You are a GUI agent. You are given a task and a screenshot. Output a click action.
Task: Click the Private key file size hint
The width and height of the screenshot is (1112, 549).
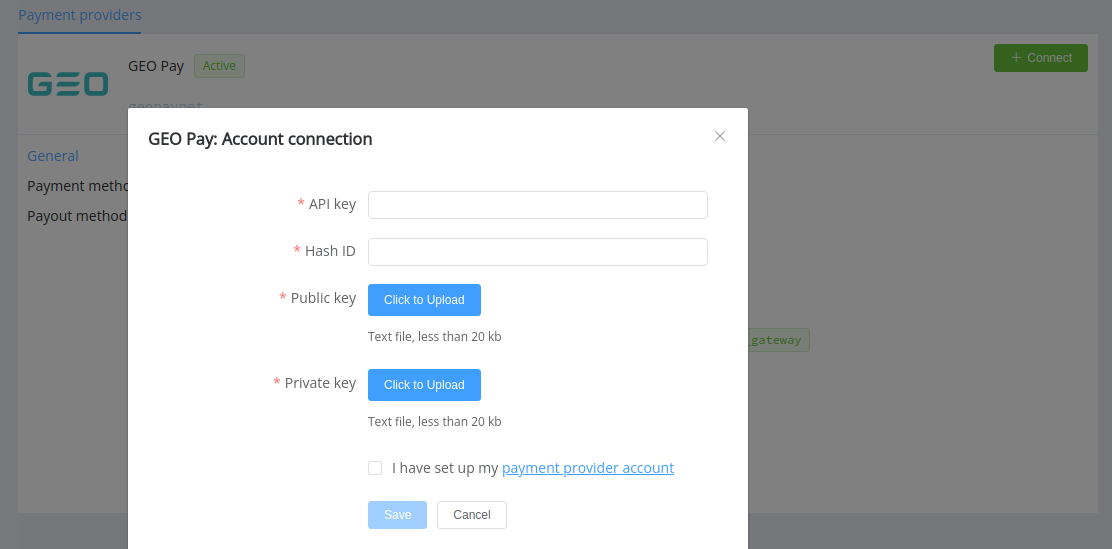[435, 421]
